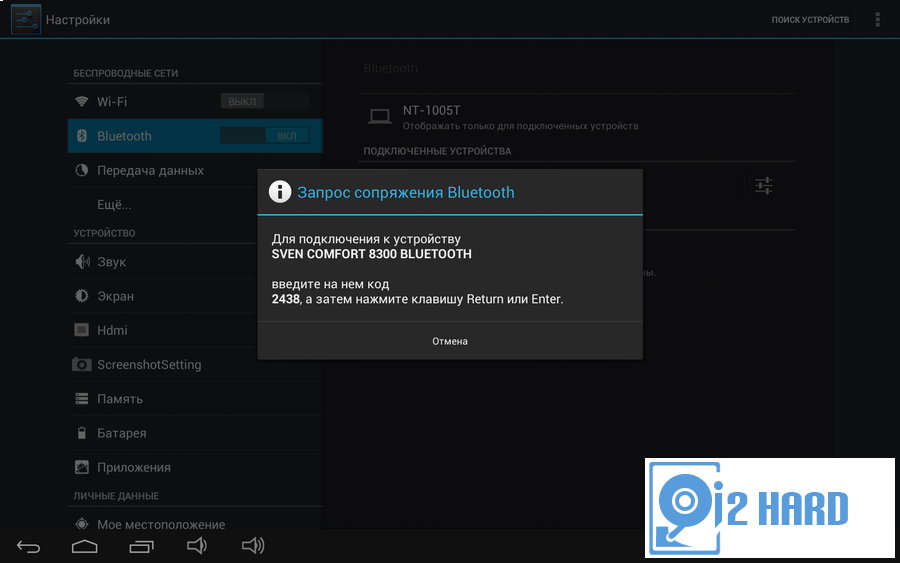Toggle the Wi-Fi switch showing ВЫКЛ

(x=265, y=102)
